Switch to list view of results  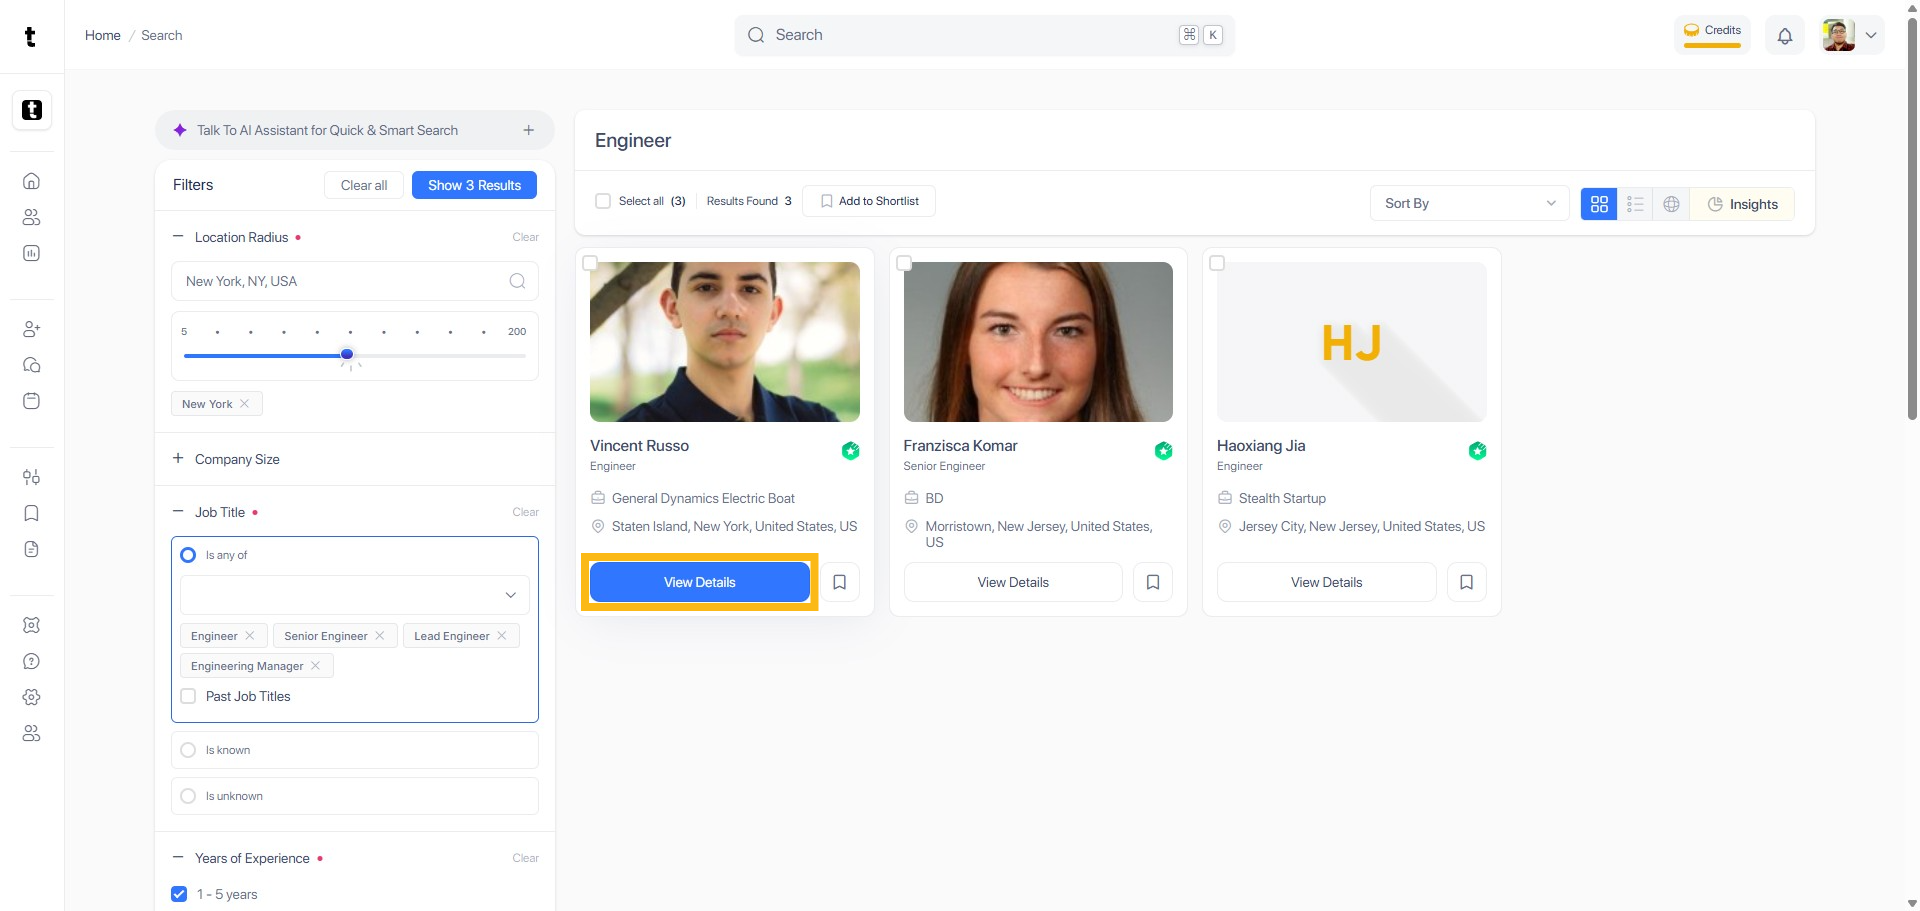click(1635, 204)
